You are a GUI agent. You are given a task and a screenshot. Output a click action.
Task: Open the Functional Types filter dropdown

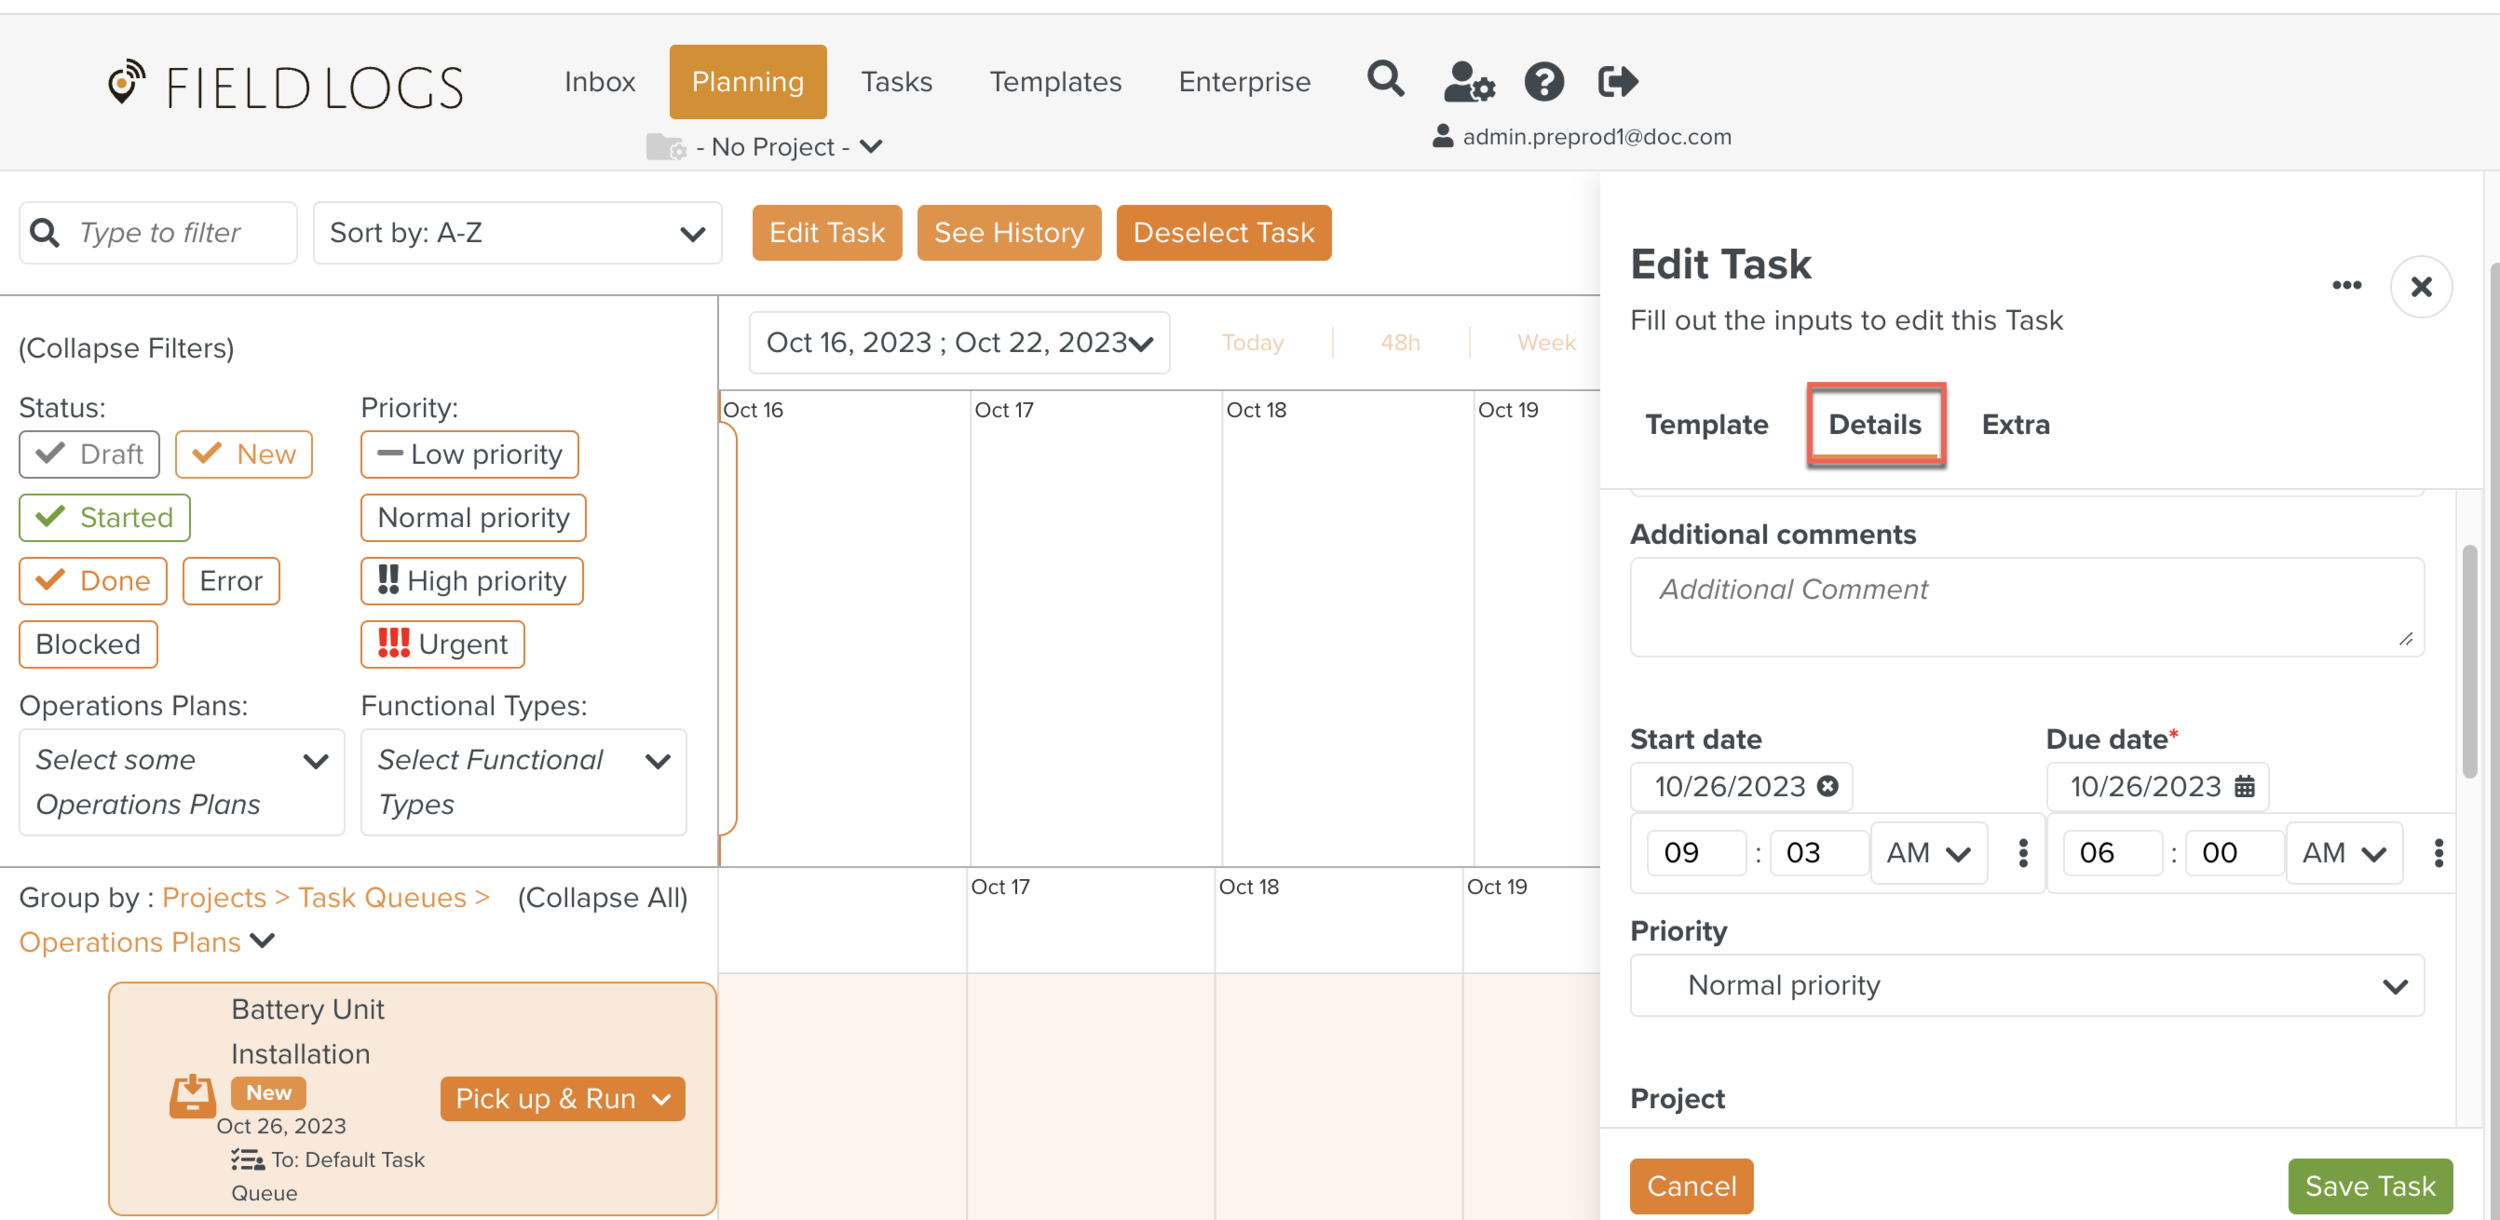tap(523, 782)
